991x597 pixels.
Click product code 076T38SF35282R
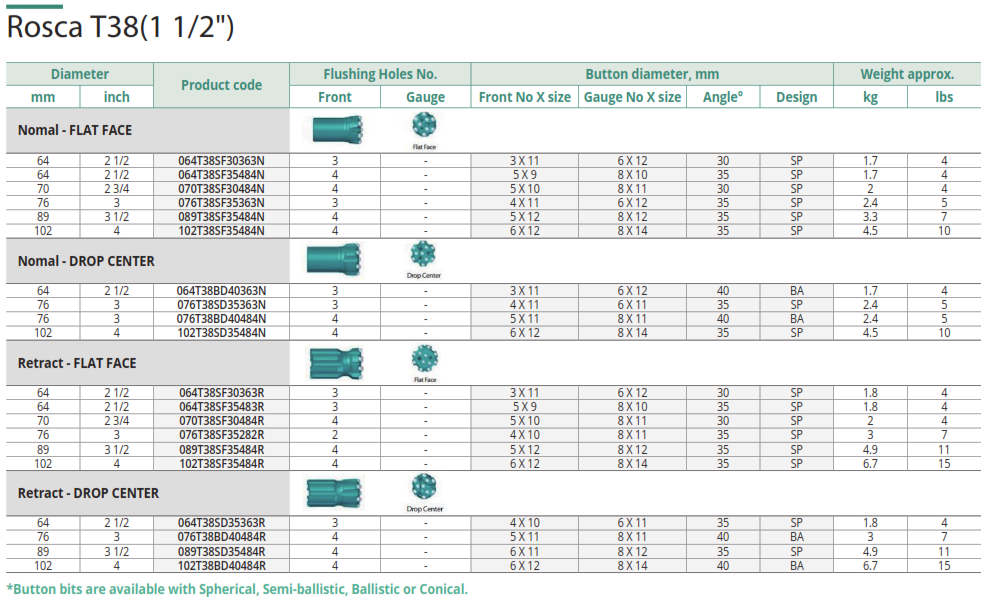(221, 435)
